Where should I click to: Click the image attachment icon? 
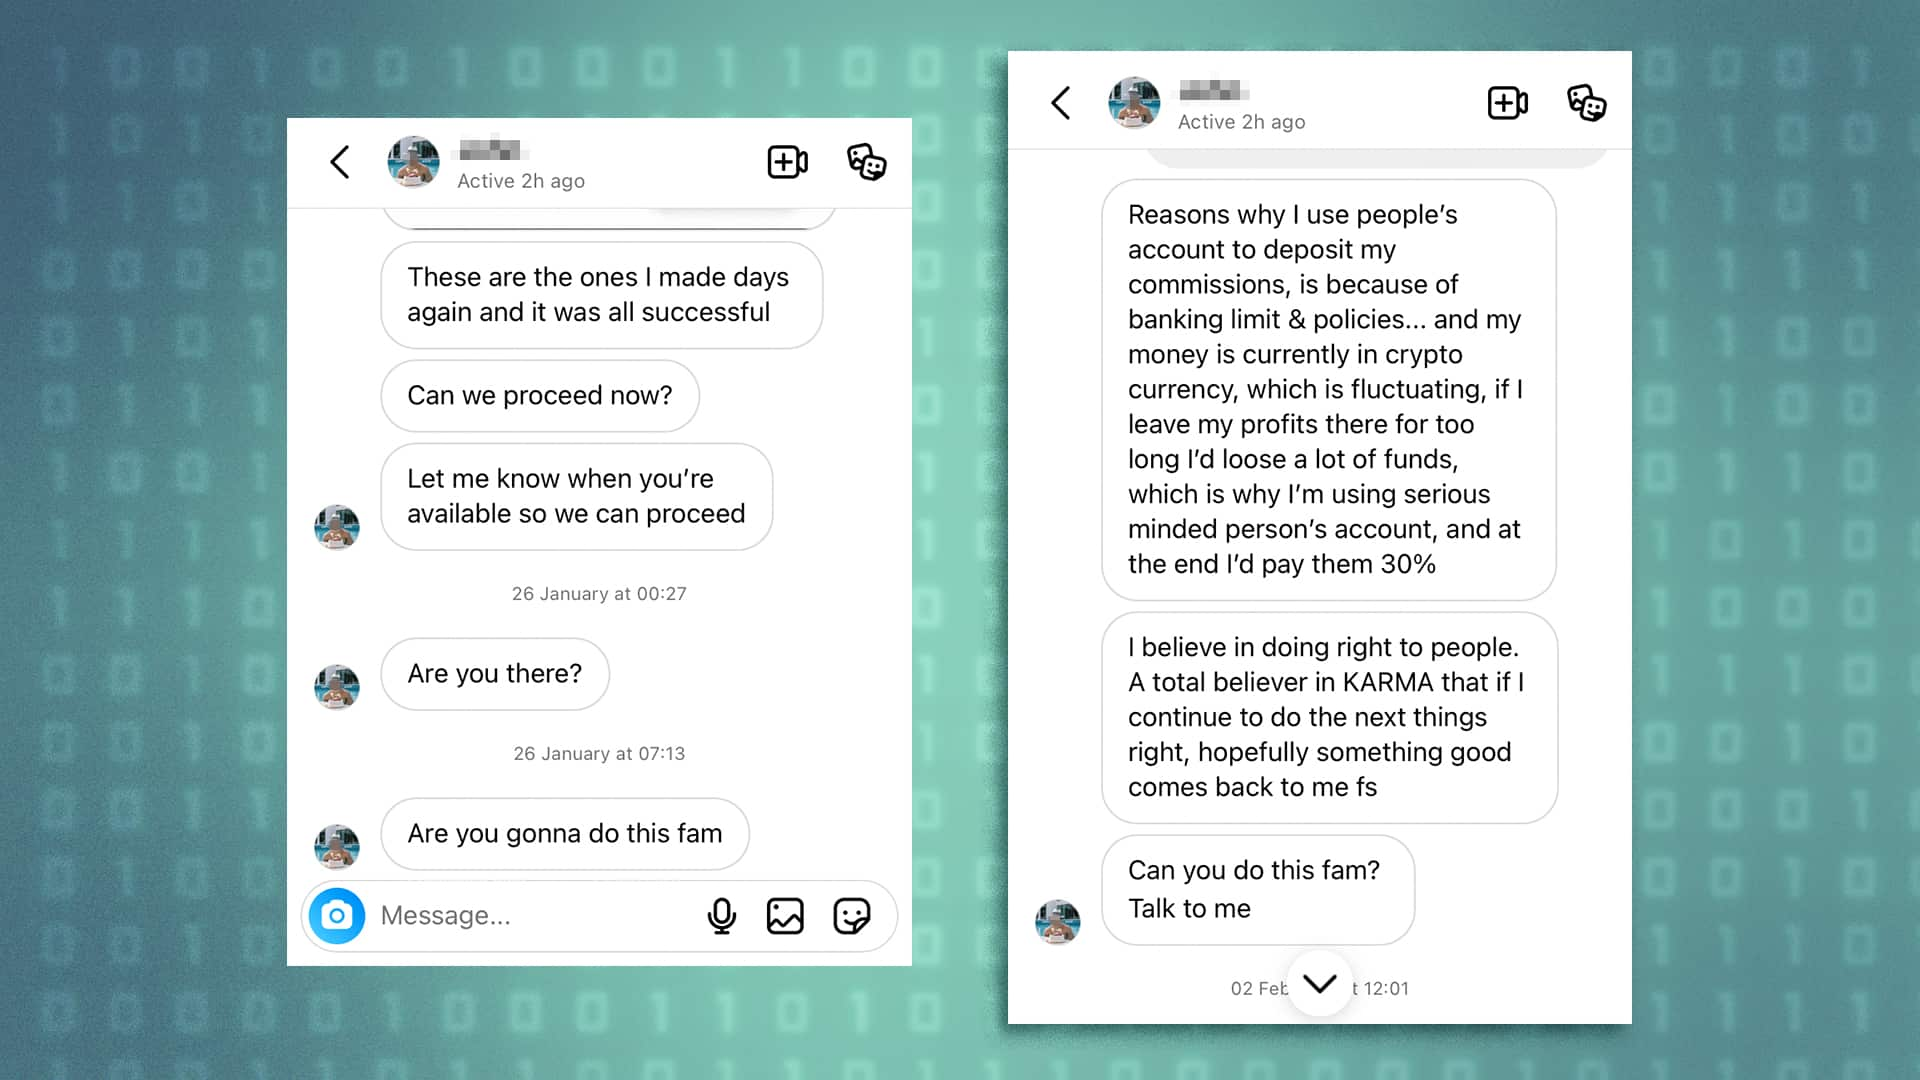[x=786, y=915]
